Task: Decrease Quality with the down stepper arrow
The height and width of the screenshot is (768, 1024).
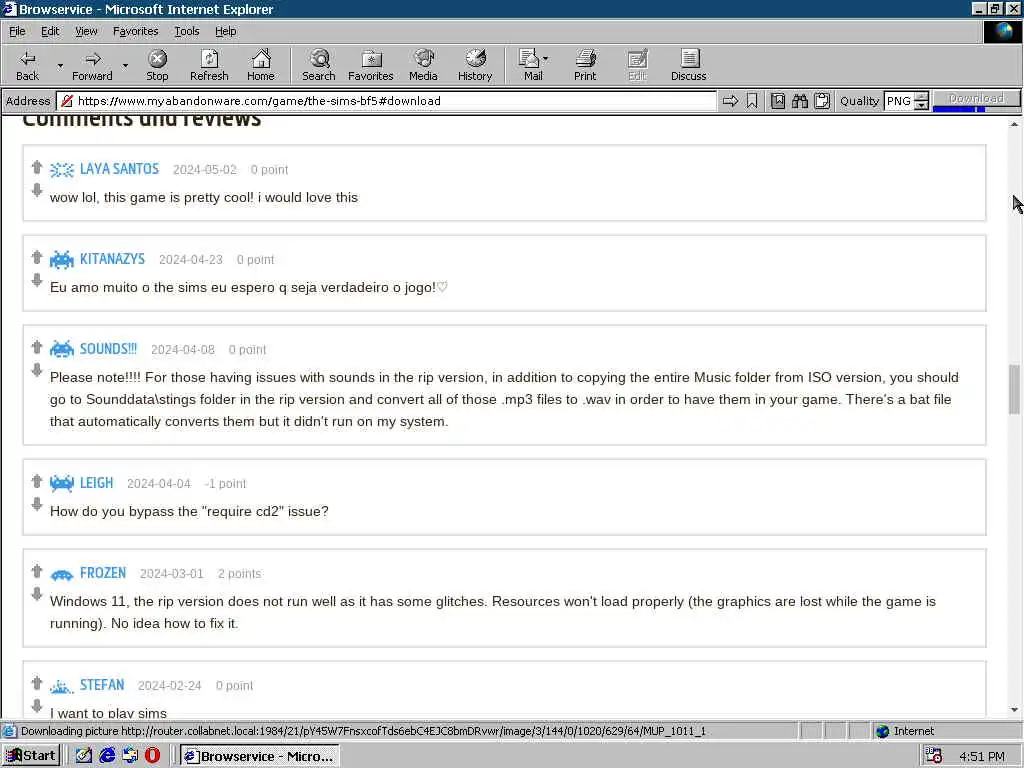Action: tap(921, 105)
